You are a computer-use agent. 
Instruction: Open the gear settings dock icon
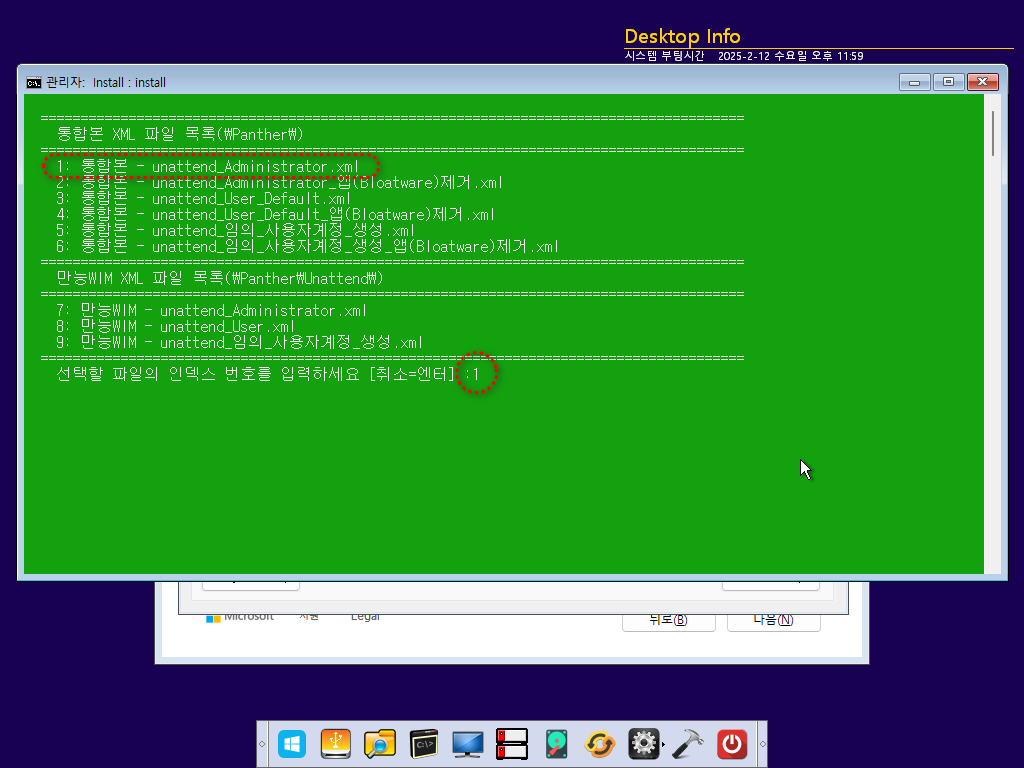coord(643,744)
